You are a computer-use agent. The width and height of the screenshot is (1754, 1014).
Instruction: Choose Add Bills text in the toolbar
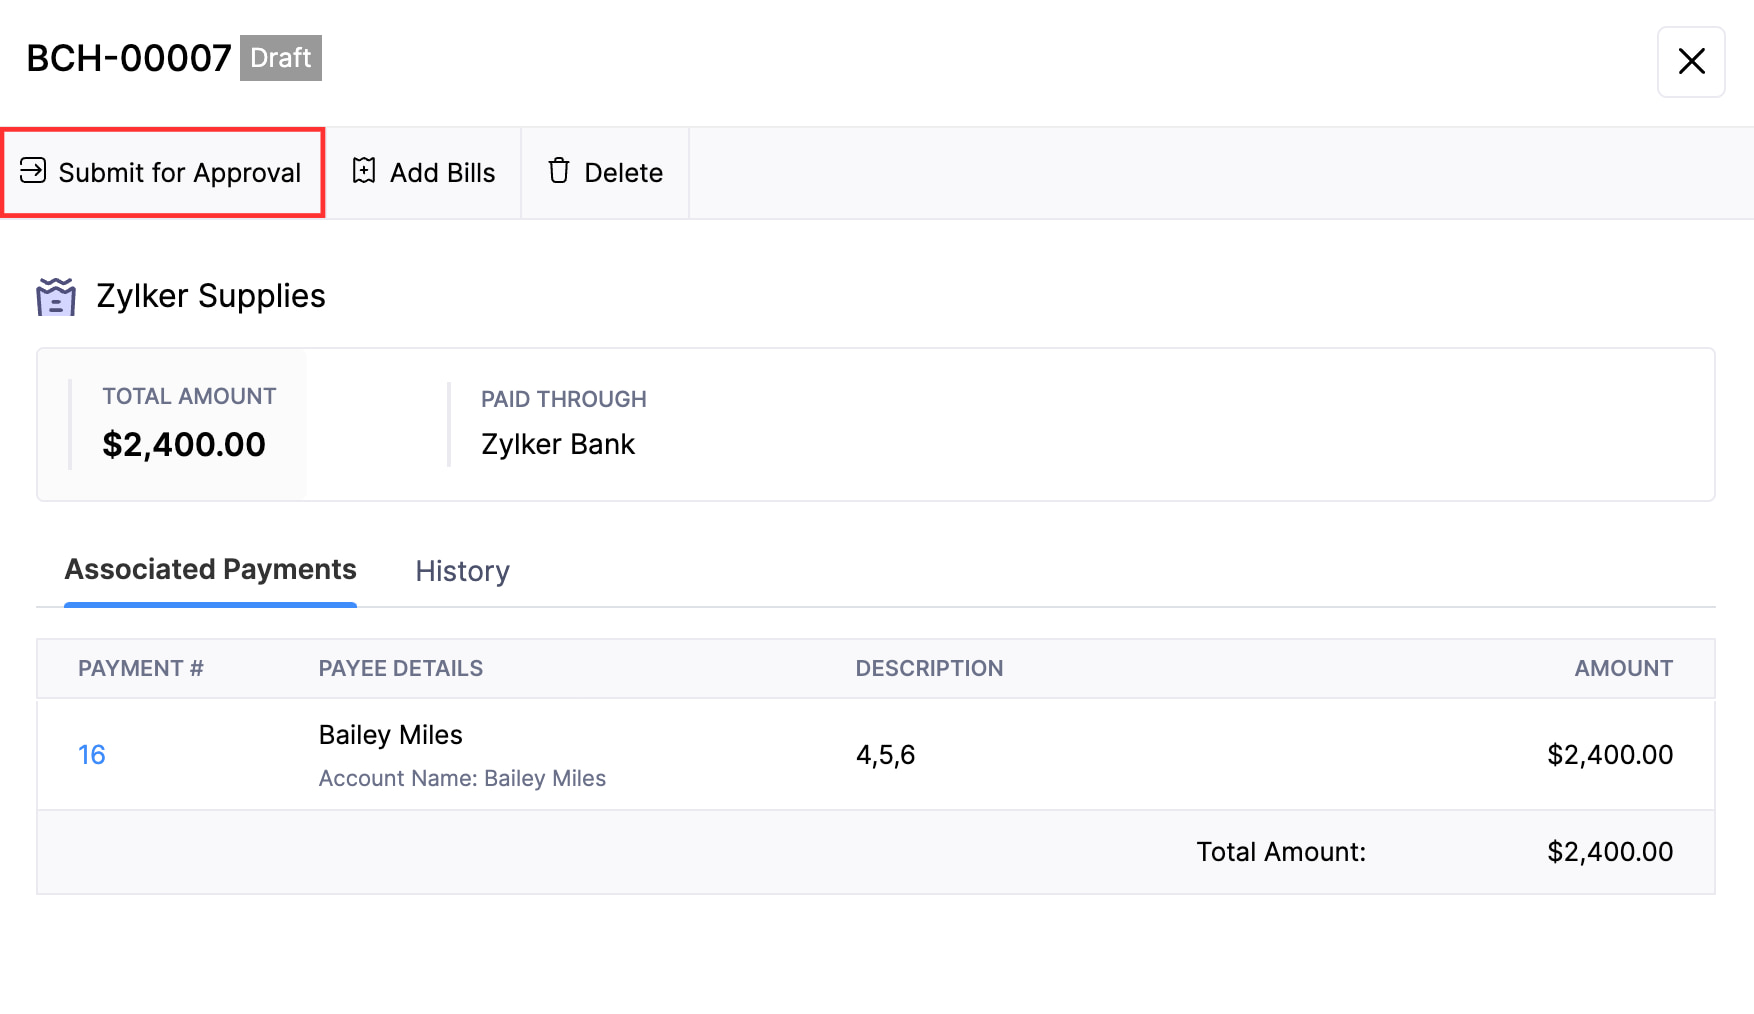click(442, 173)
